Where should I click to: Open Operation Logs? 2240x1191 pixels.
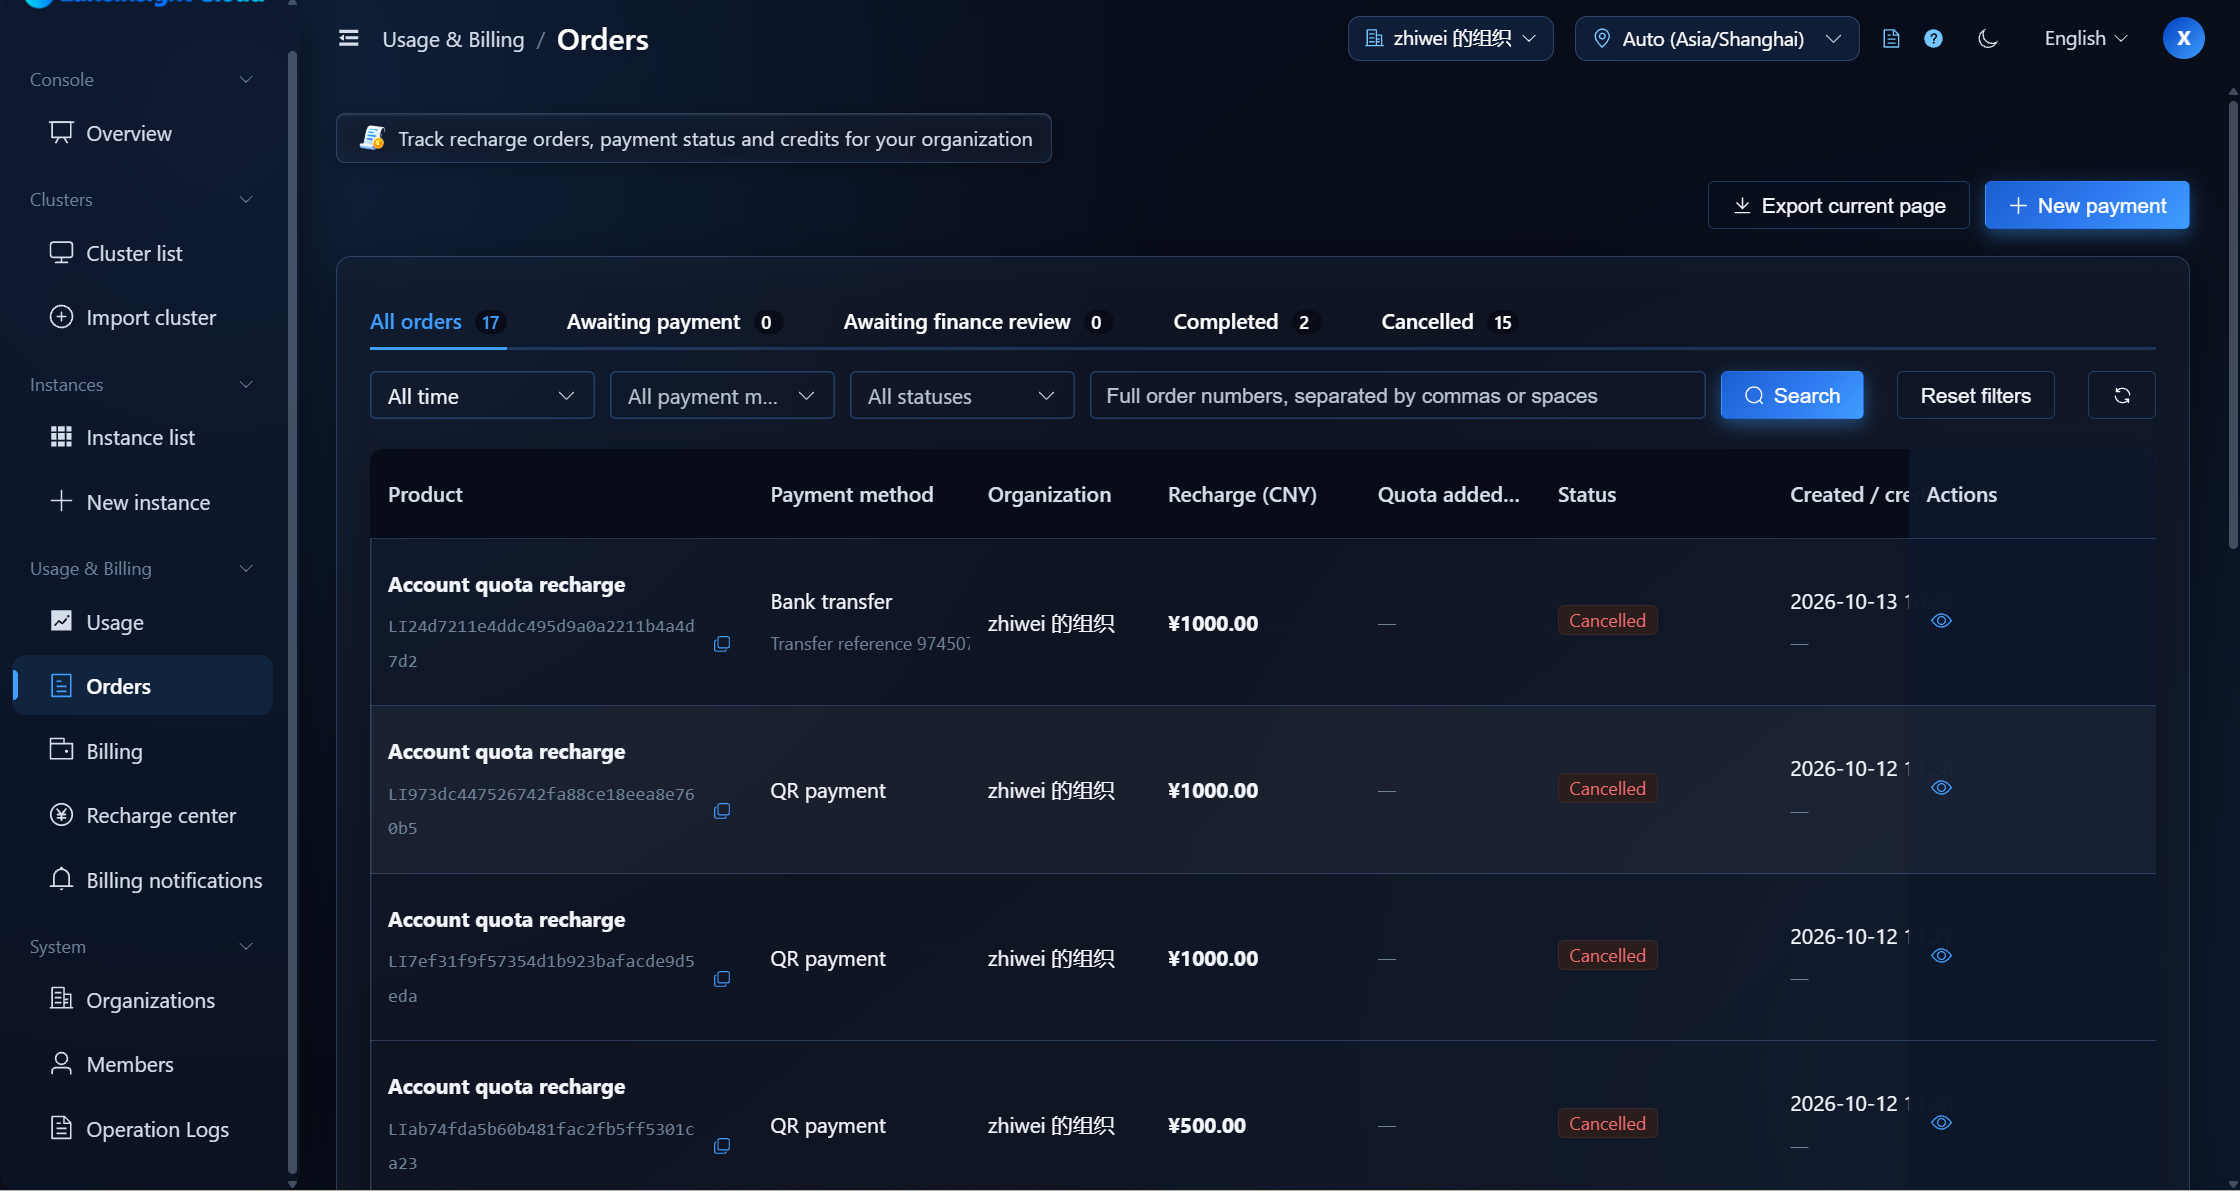point(142,1129)
